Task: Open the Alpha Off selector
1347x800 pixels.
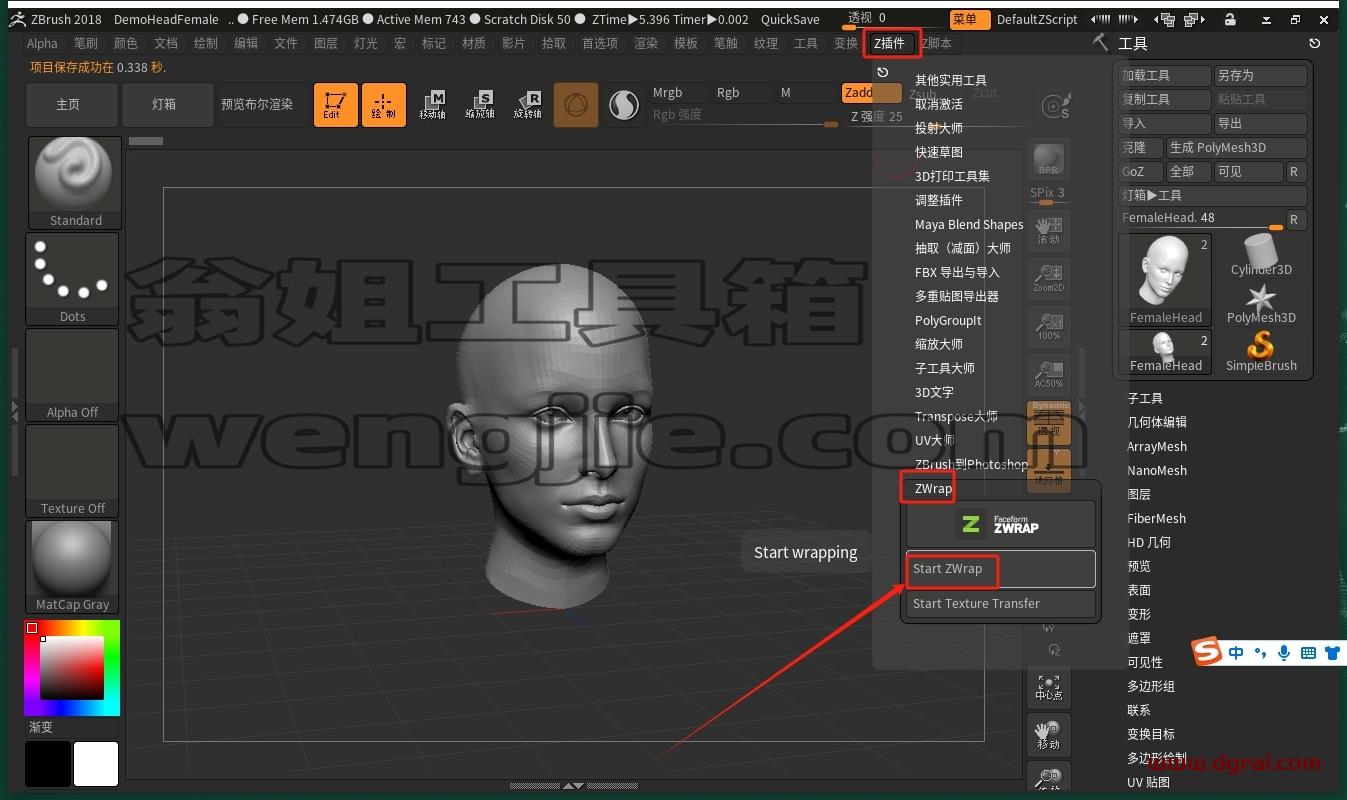Action: click(x=73, y=375)
